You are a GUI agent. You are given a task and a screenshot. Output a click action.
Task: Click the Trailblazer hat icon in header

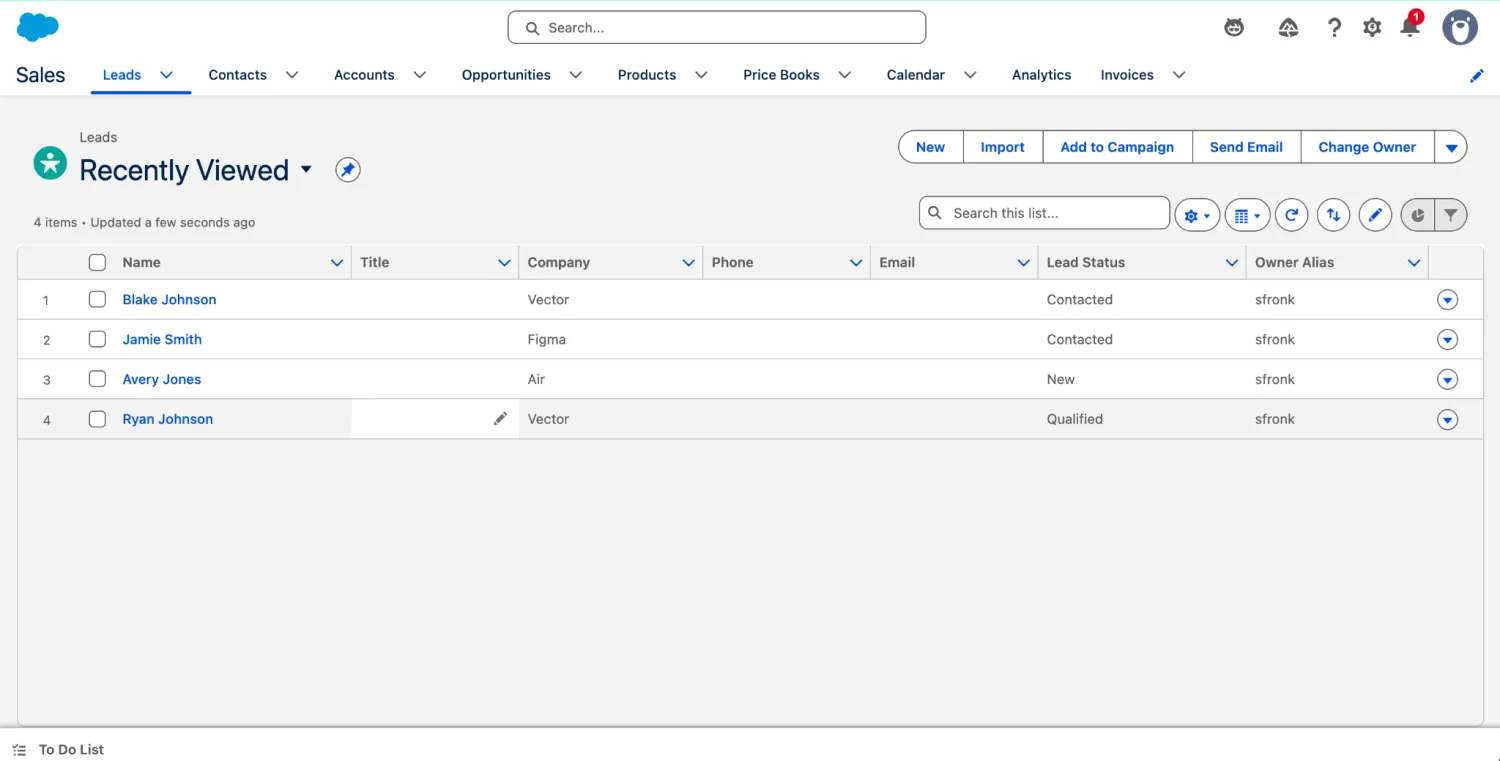tap(1289, 28)
